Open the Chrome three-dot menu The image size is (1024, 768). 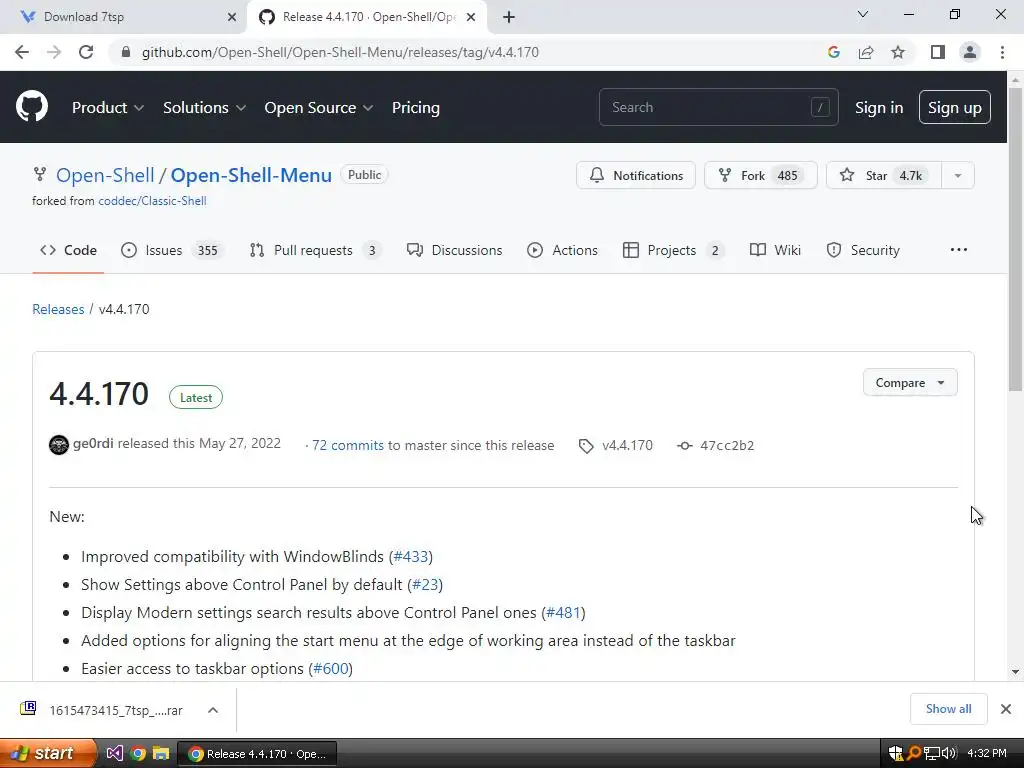[x=1002, y=52]
